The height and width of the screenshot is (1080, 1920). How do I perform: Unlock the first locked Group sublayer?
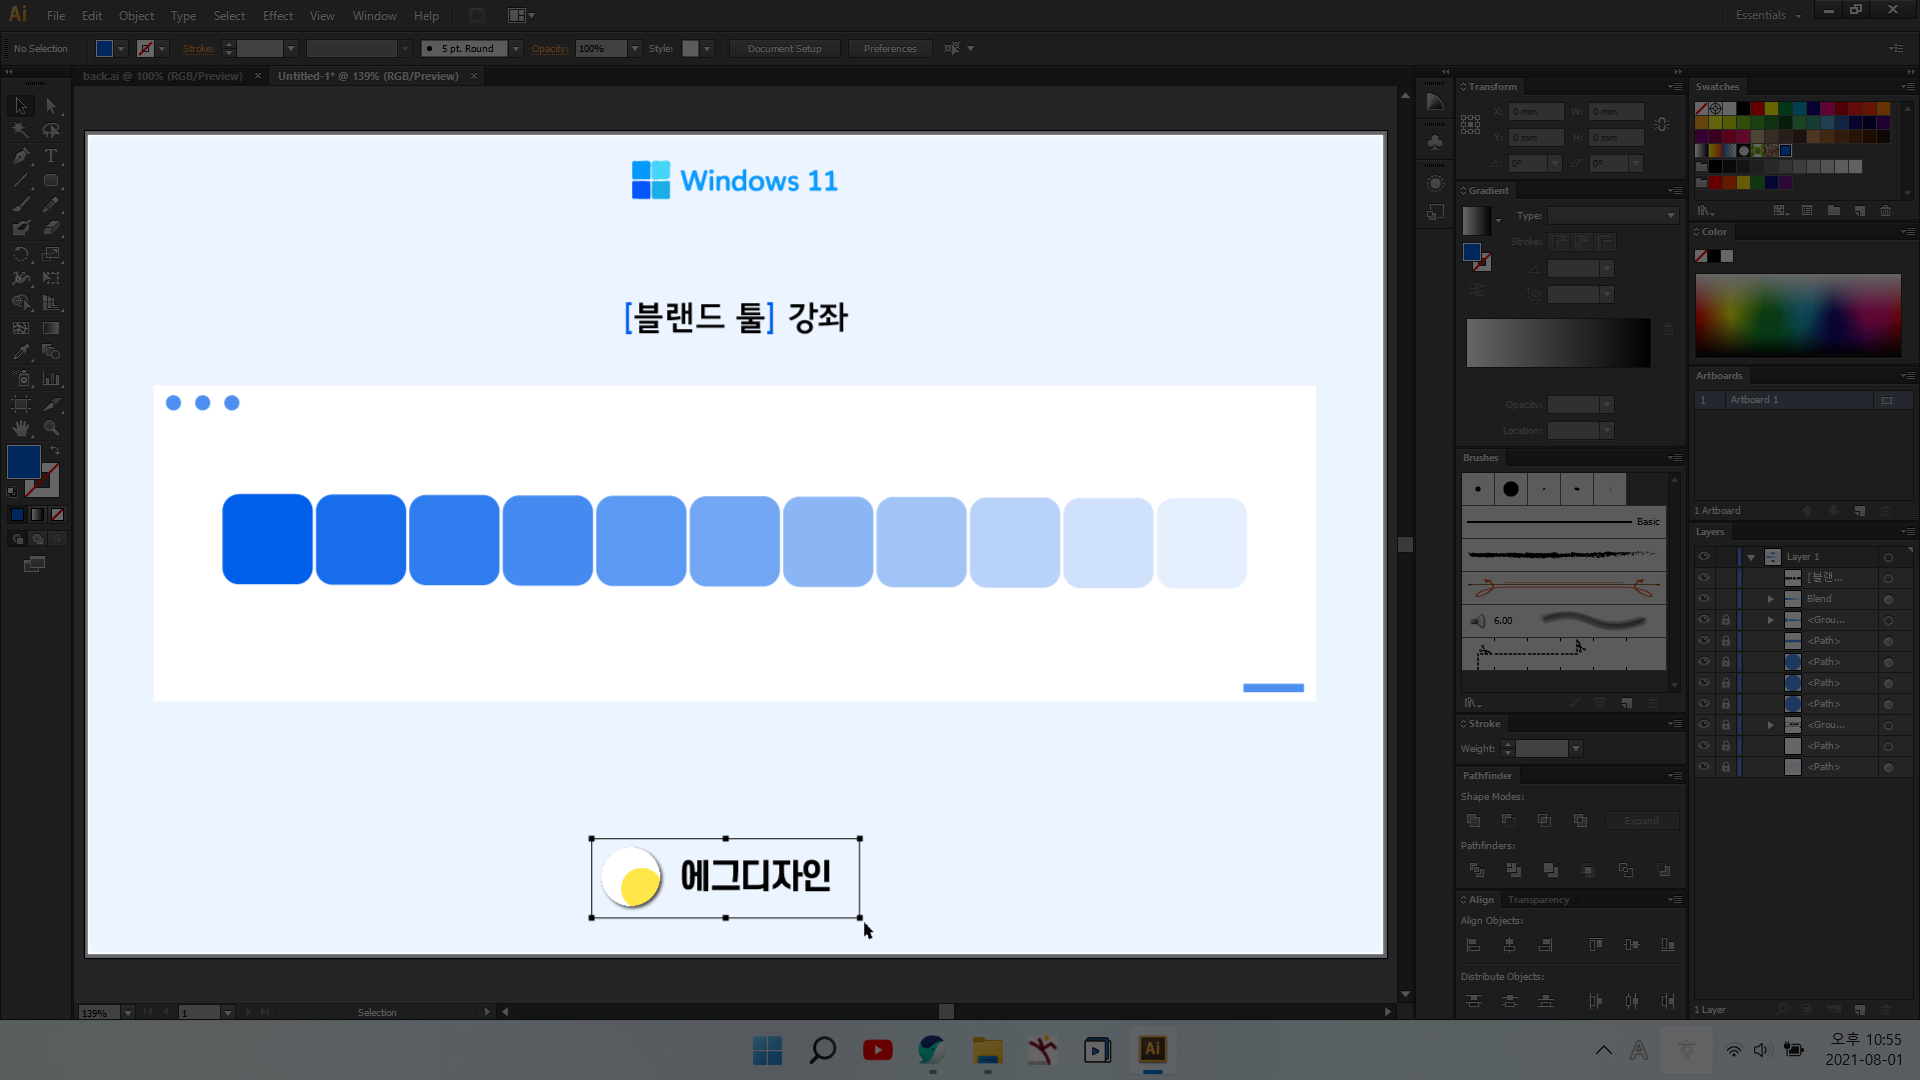coord(1725,620)
